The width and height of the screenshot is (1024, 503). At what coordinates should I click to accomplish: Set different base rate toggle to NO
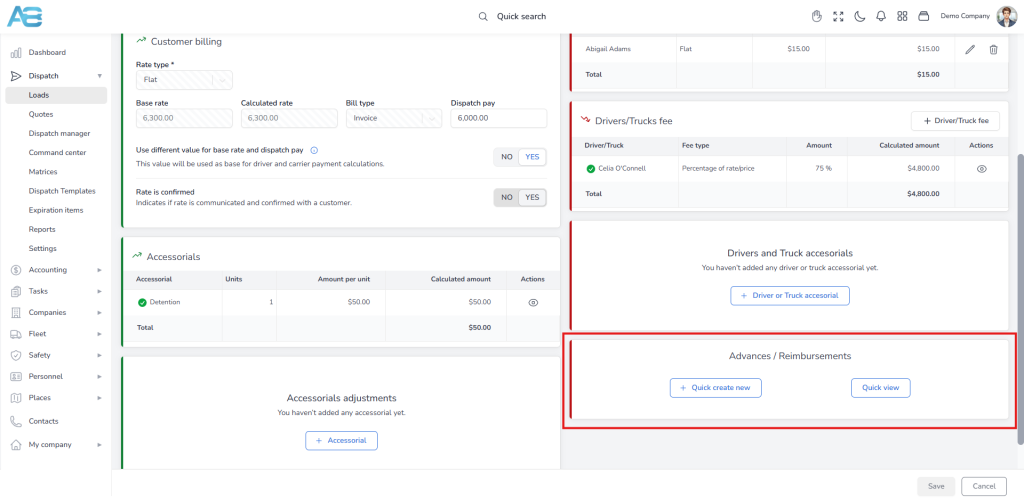pos(506,157)
